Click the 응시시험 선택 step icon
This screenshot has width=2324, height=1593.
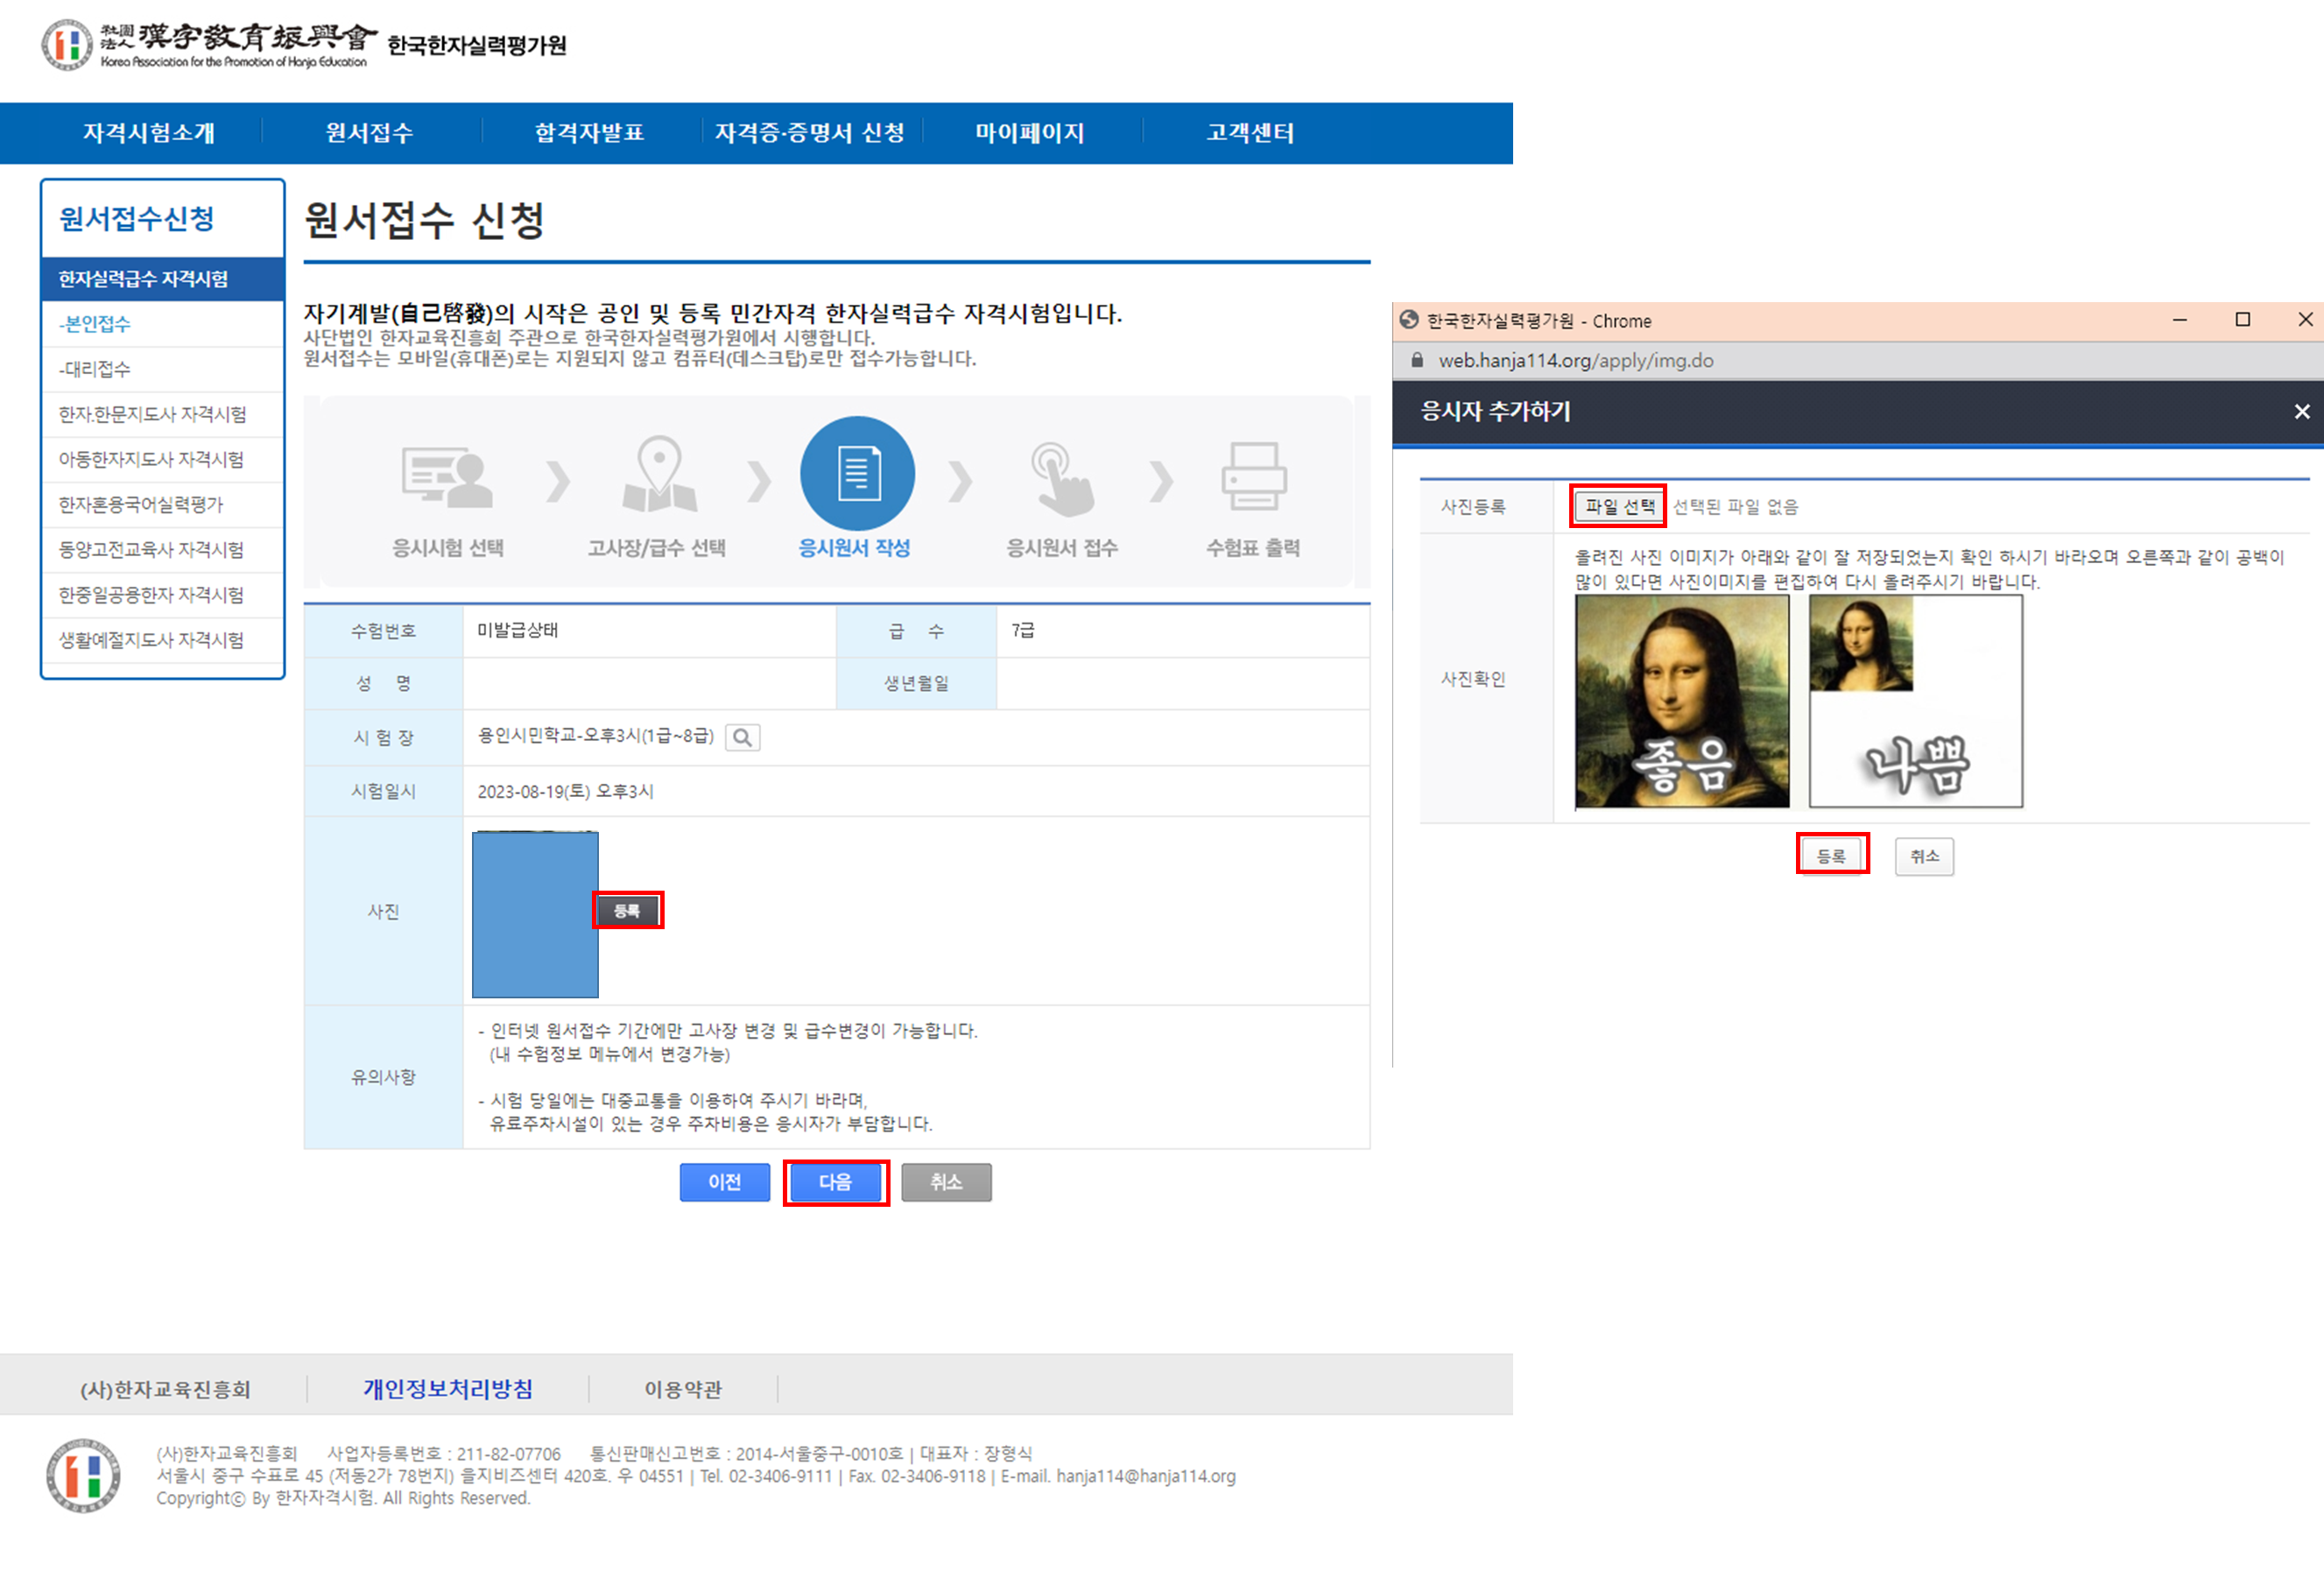point(446,477)
